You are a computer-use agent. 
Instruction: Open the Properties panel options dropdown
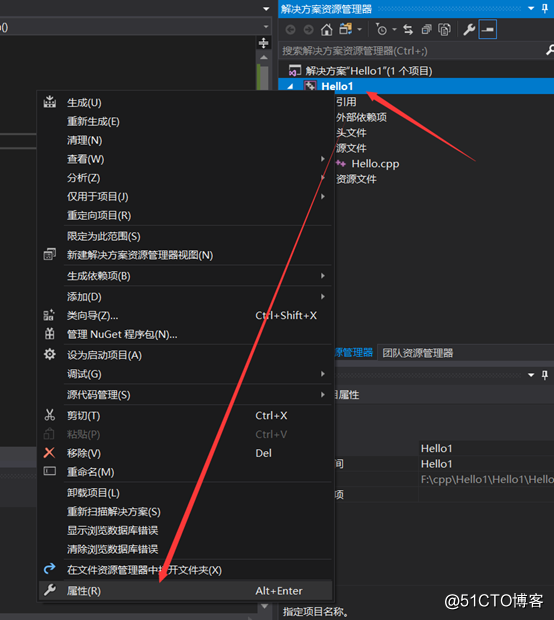pyautogui.click(x=531, y=374)
